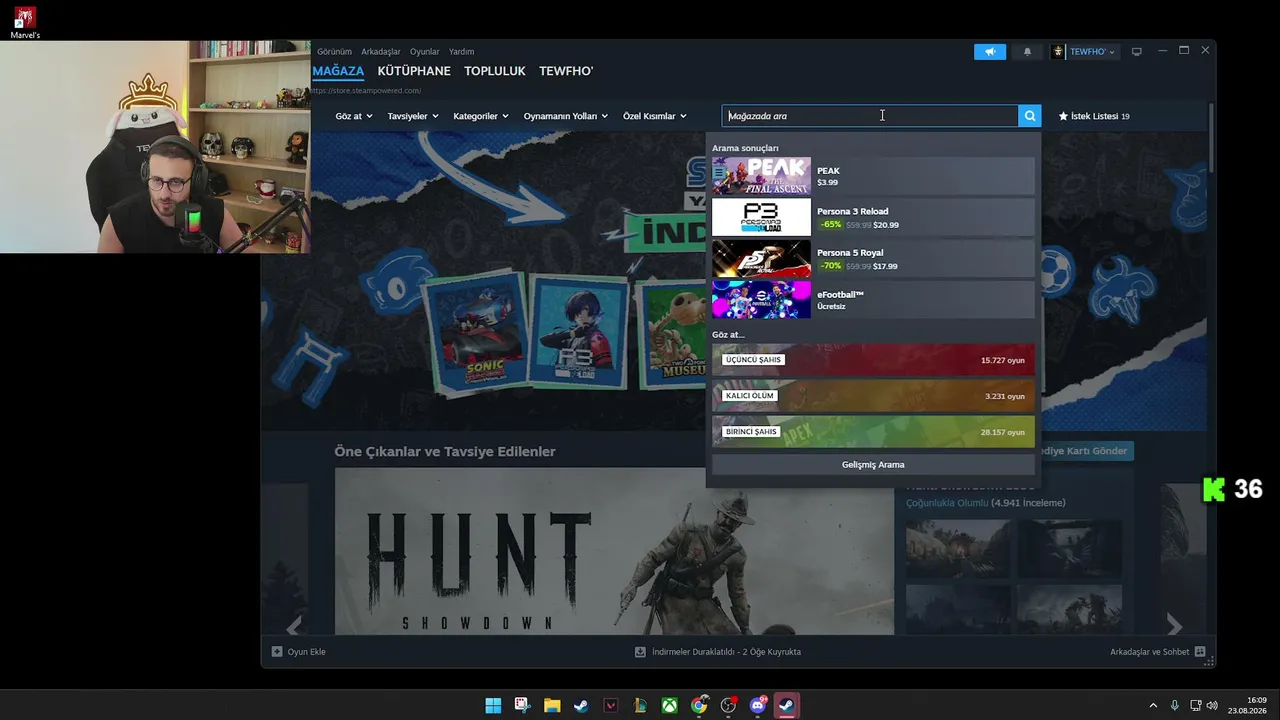Click the plus icon beside Oyun Ekle

277,652
